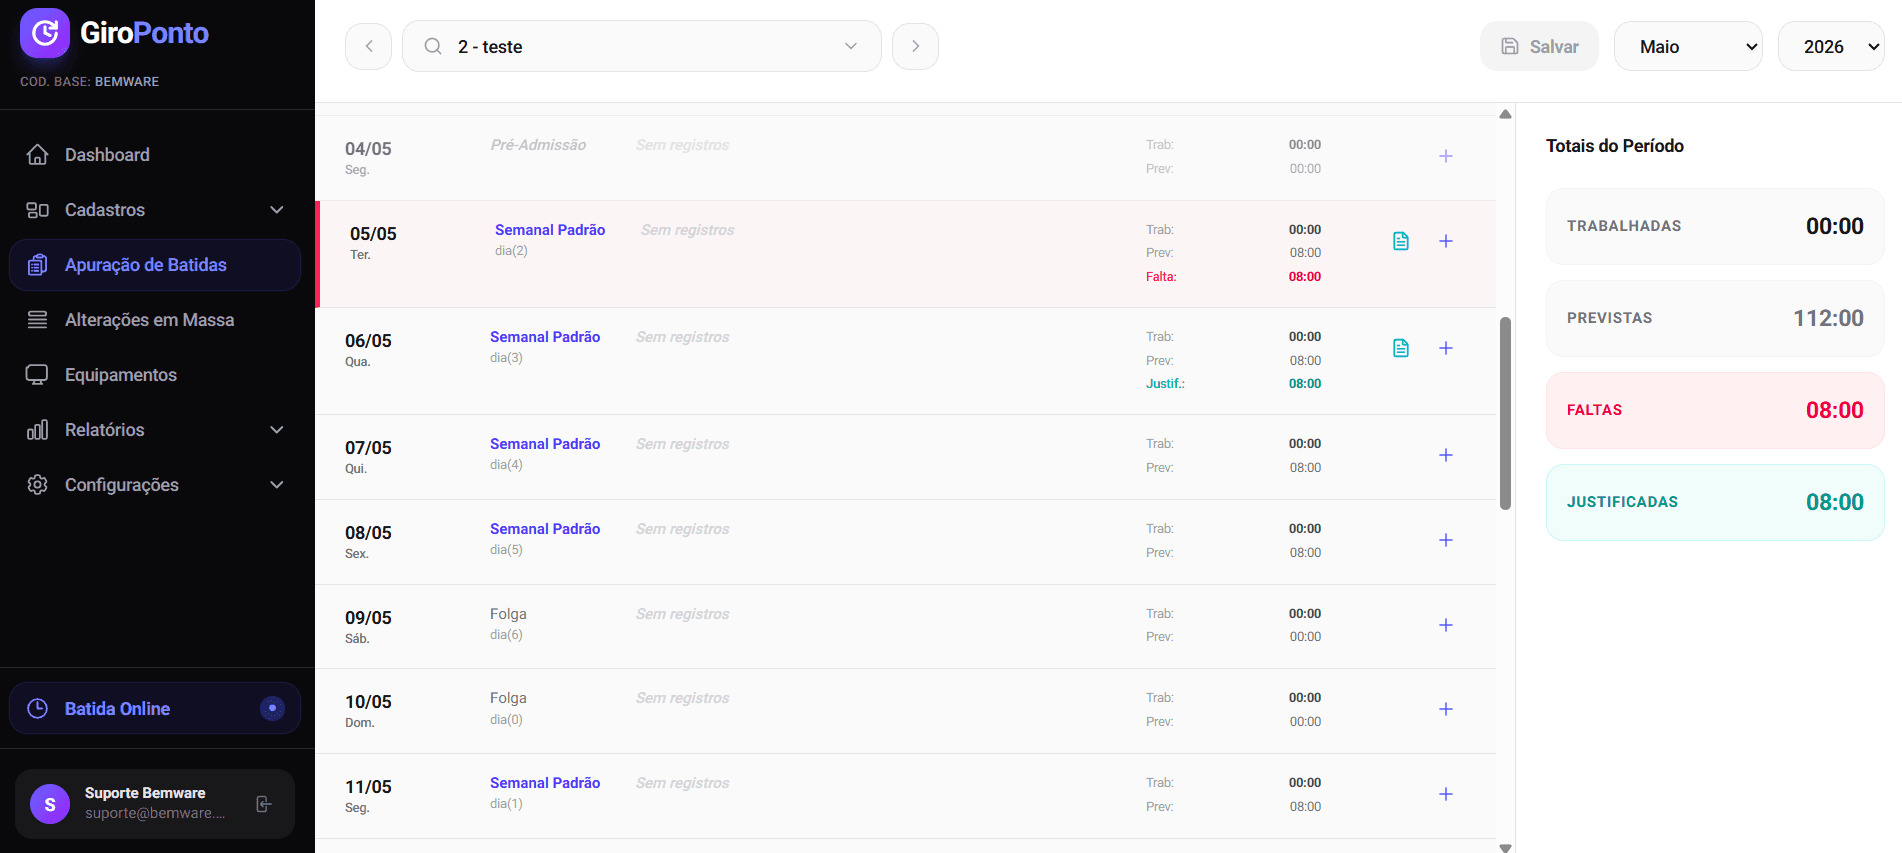Open Semanal Padrão schedule on 08/05
This screenshot has height=853, width=1902.
pos(545,529)
